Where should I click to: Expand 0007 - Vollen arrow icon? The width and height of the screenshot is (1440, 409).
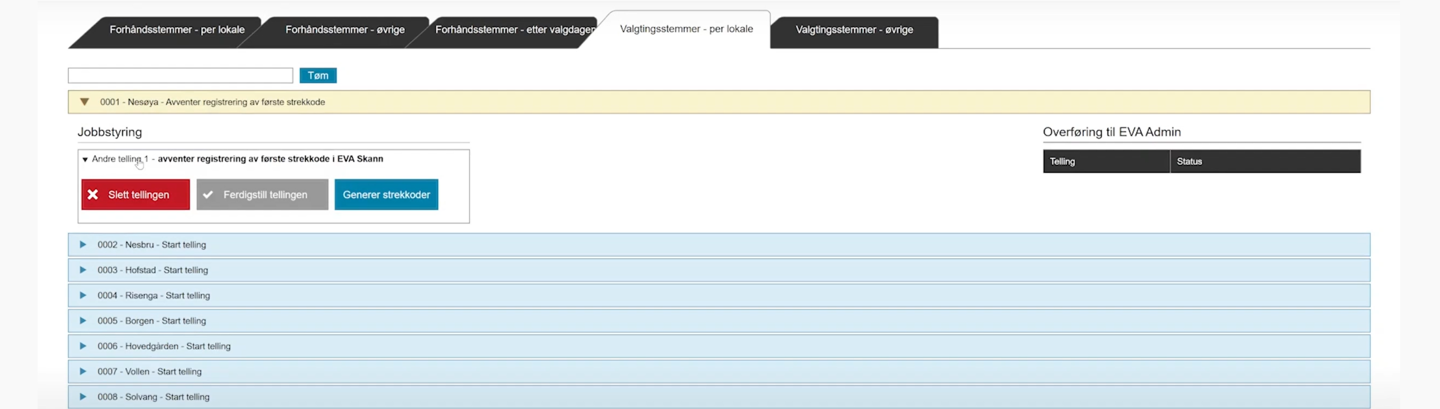coord(83,372)
